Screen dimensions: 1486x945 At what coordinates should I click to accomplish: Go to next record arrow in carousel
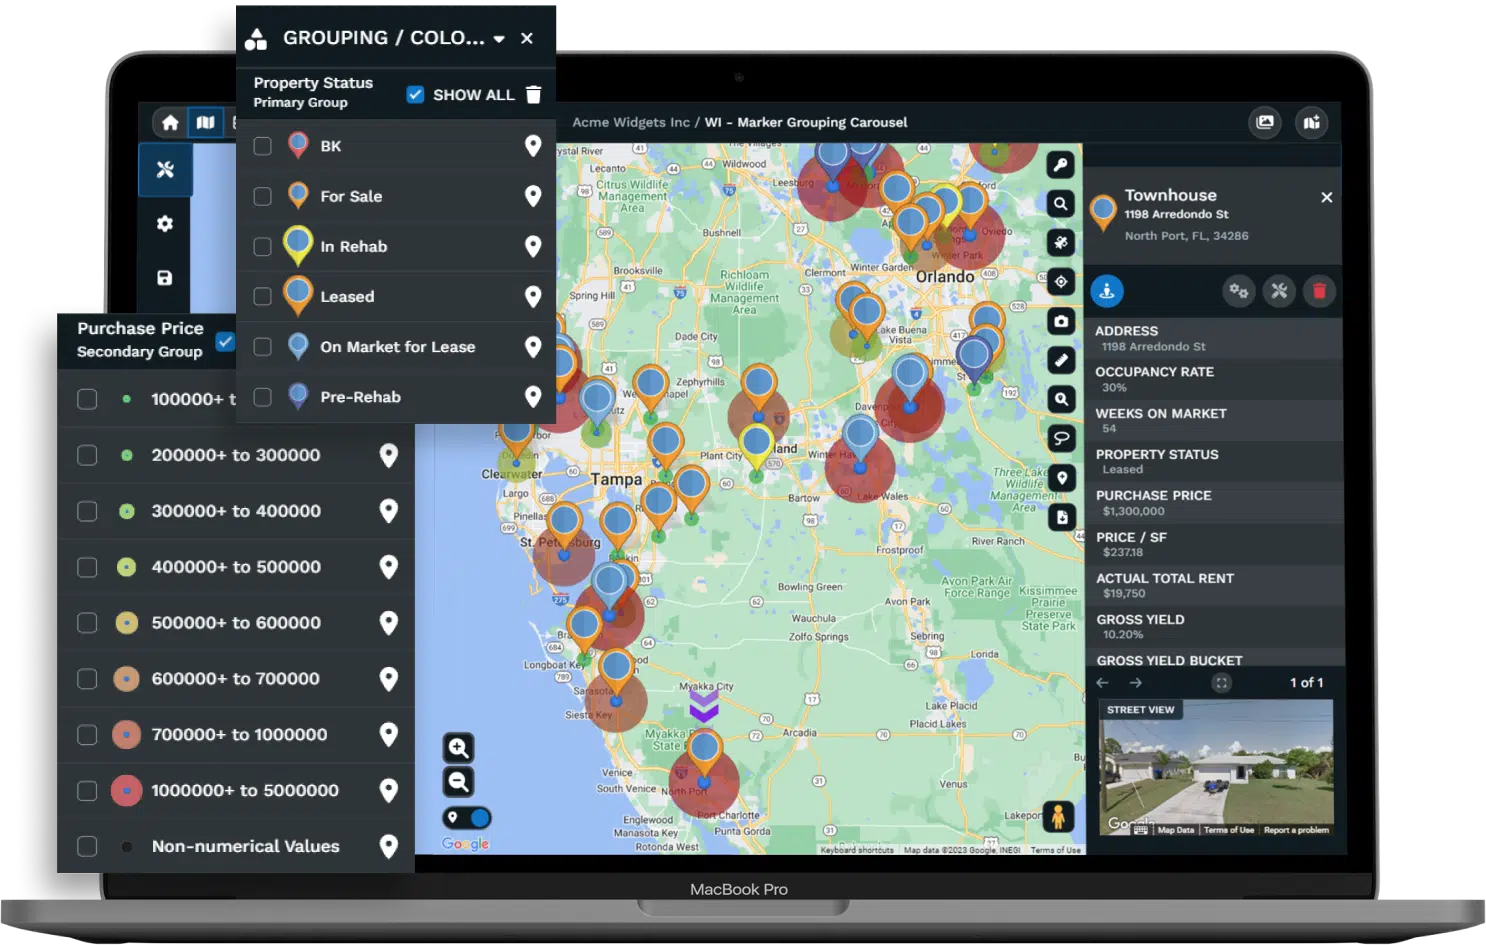pyautogui.click(x=1136, y=683)
